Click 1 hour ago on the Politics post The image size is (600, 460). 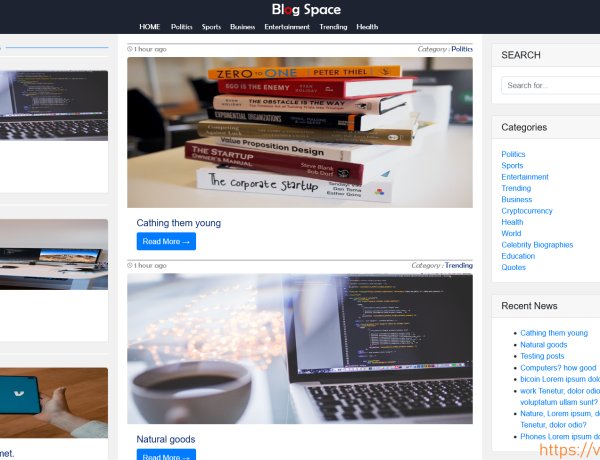coord(150,49)
